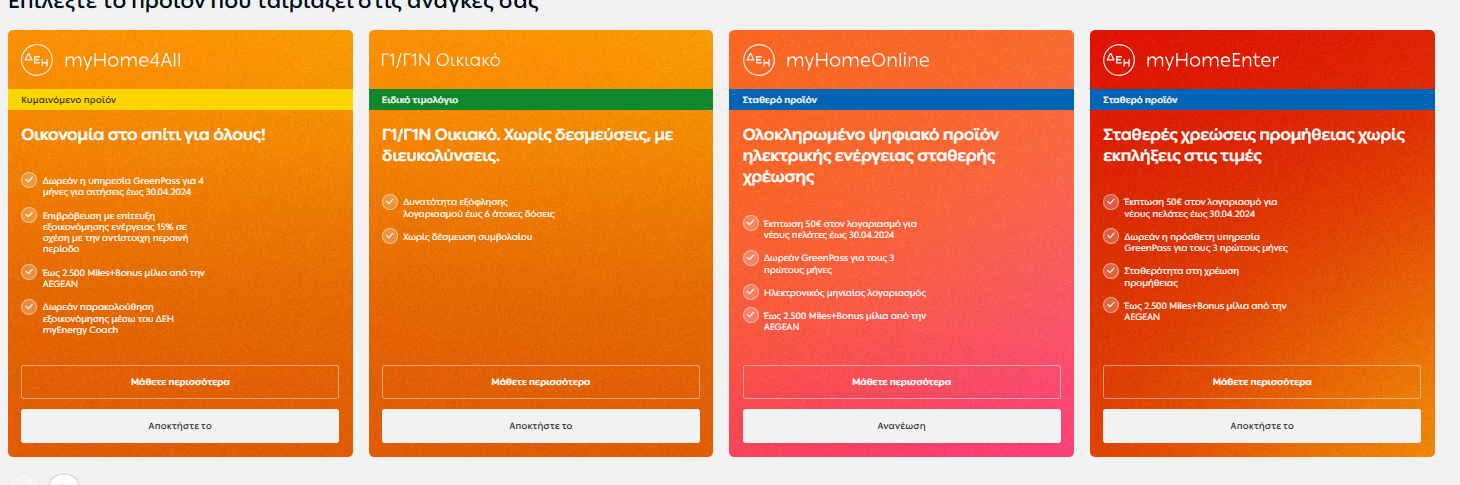Viewport: 1460px width, 485px height.
Task: Click the 'myHomeEnter' card title
Action: tap(1212, 61)
